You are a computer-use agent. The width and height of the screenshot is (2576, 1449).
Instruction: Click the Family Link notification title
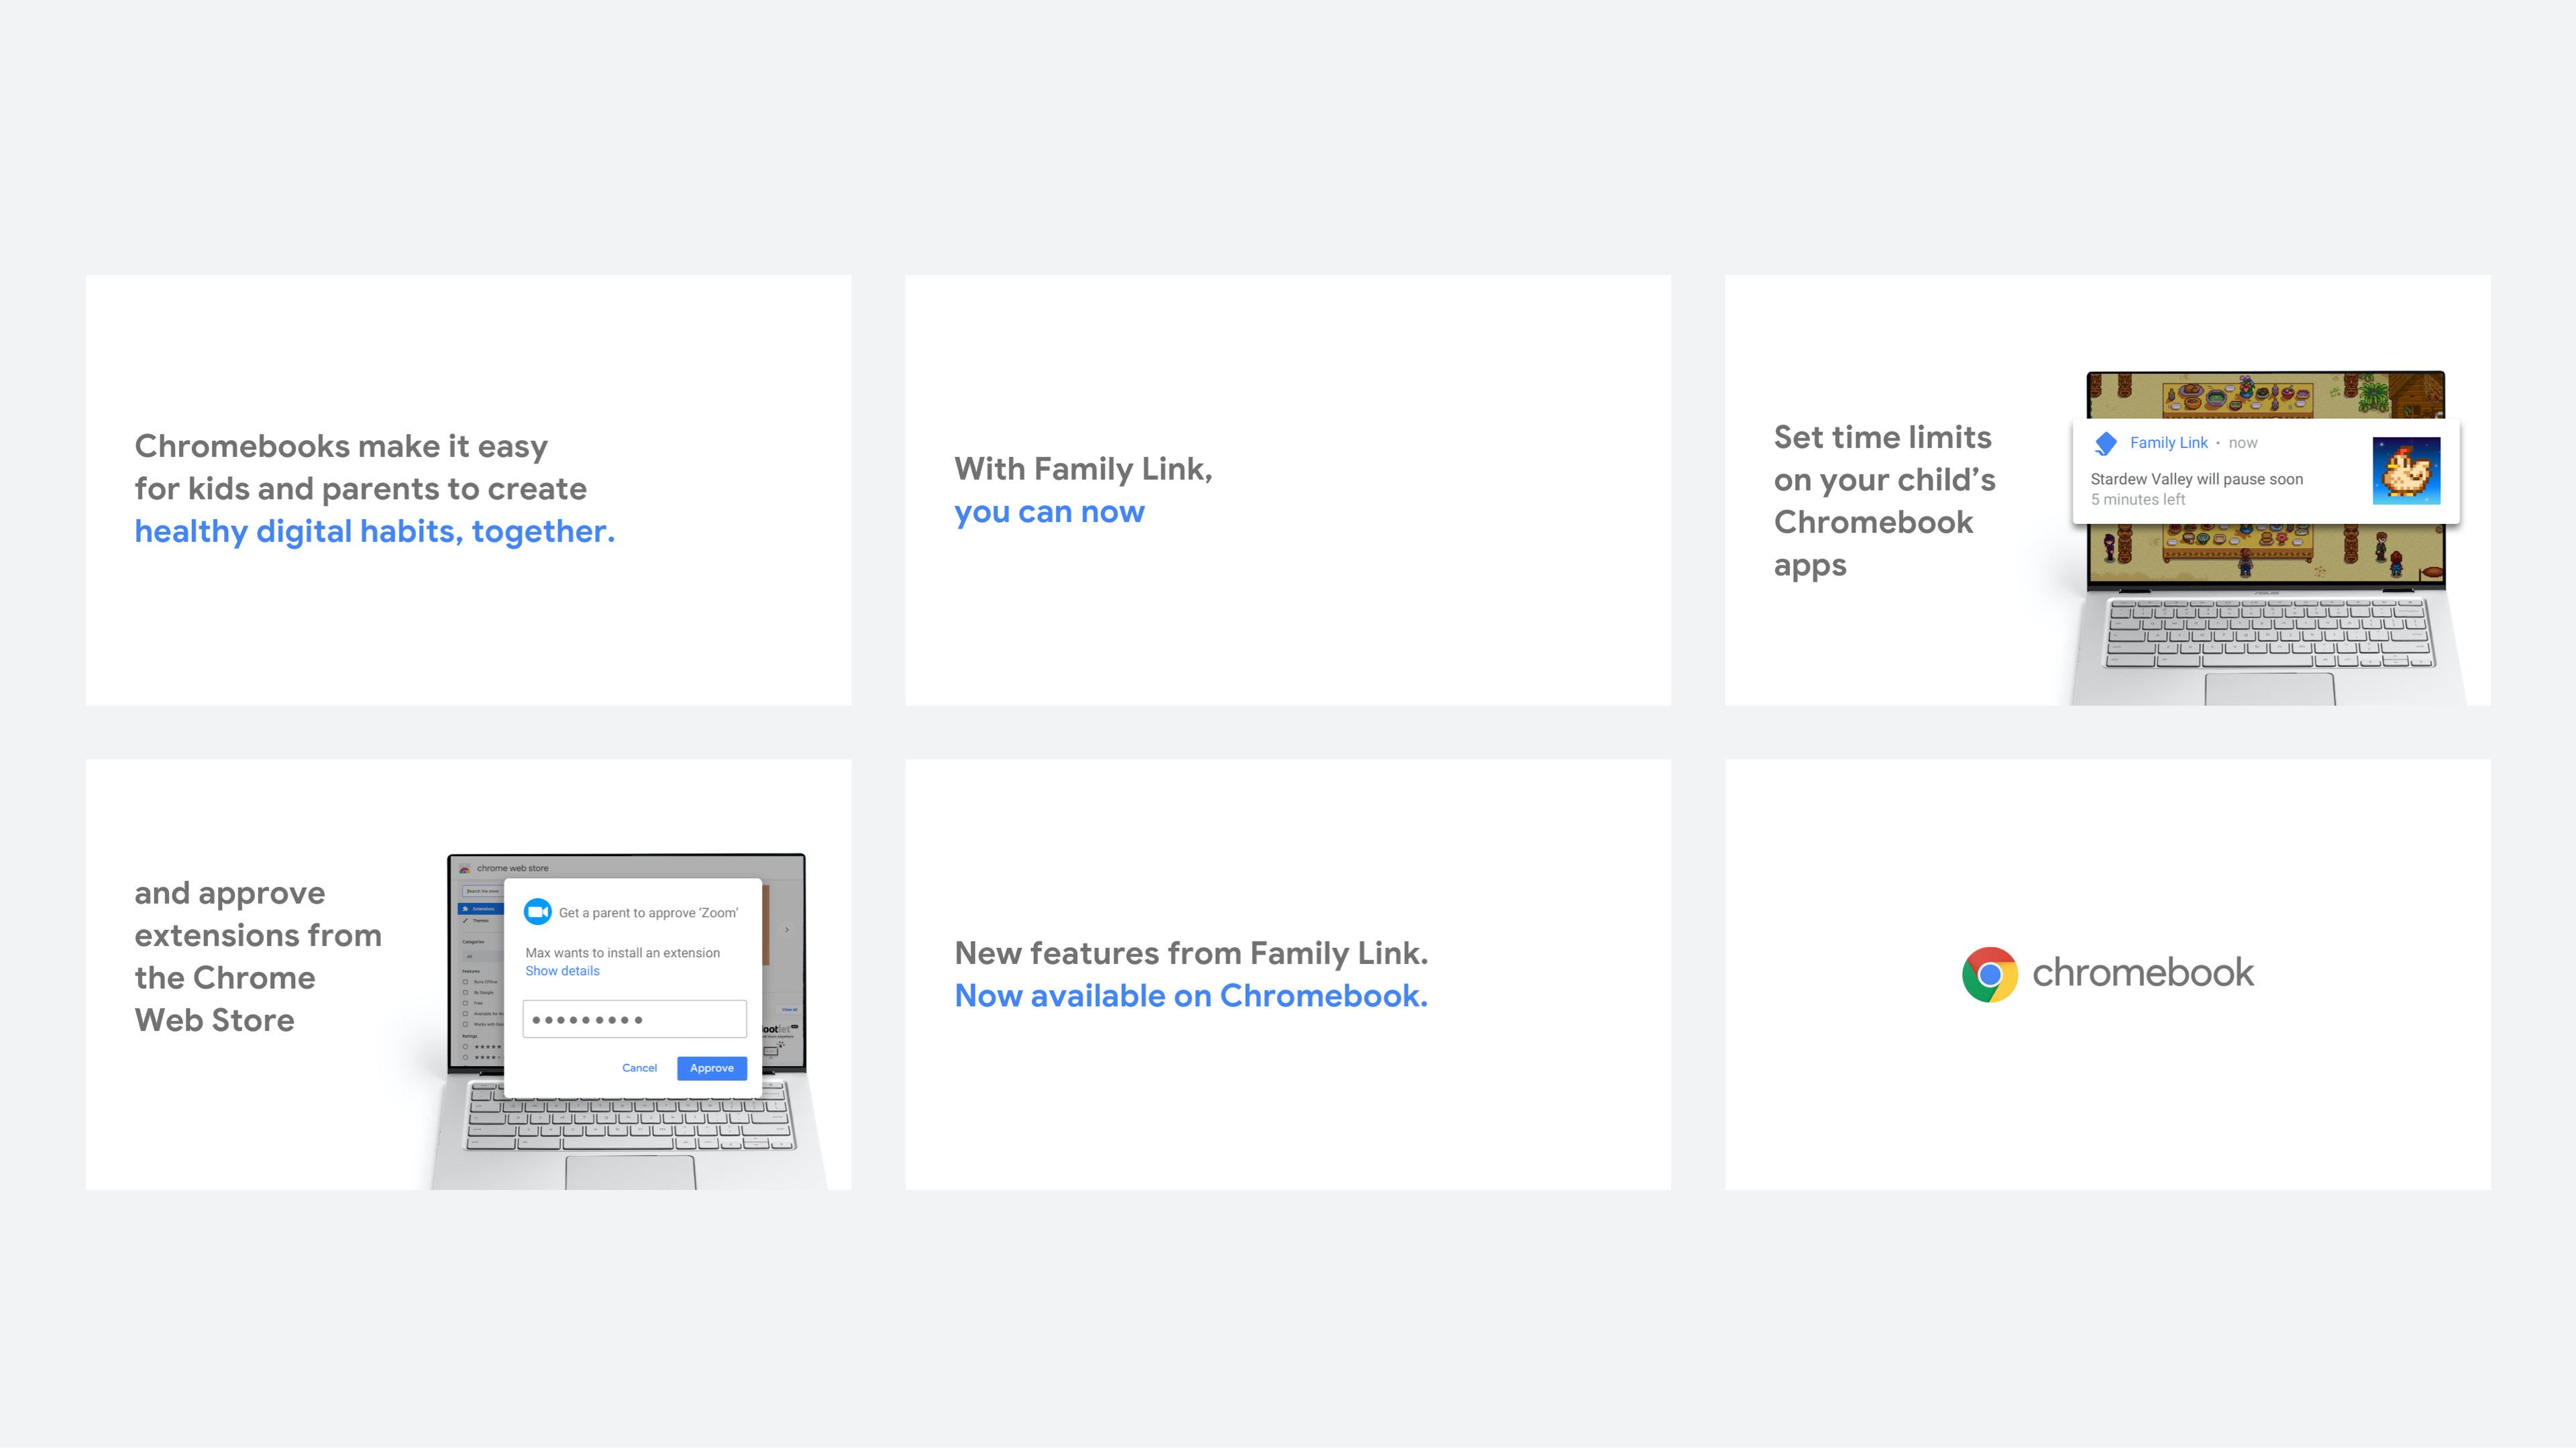point(2168,443)
